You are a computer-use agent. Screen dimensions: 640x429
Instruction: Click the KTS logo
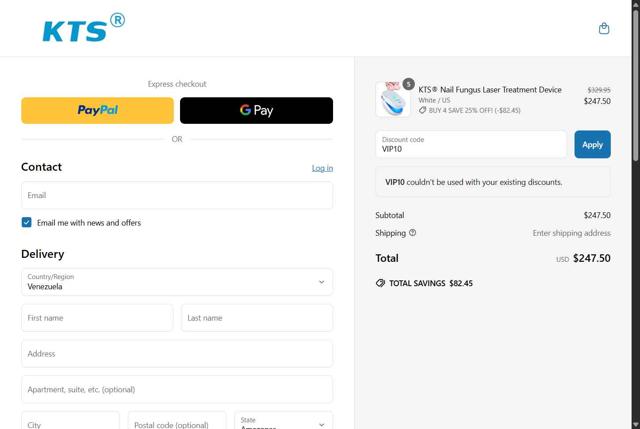pyautogui.click(x=84, y=28)
